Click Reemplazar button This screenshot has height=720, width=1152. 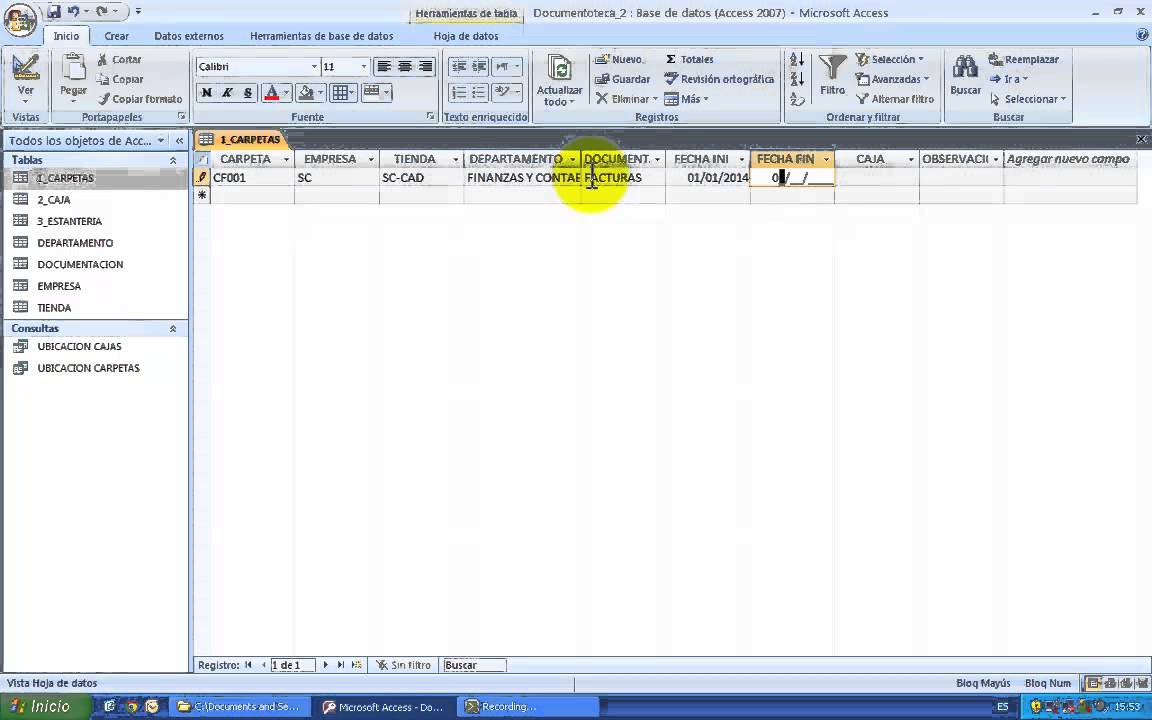pyautogui.click(x=1023, y=59)
